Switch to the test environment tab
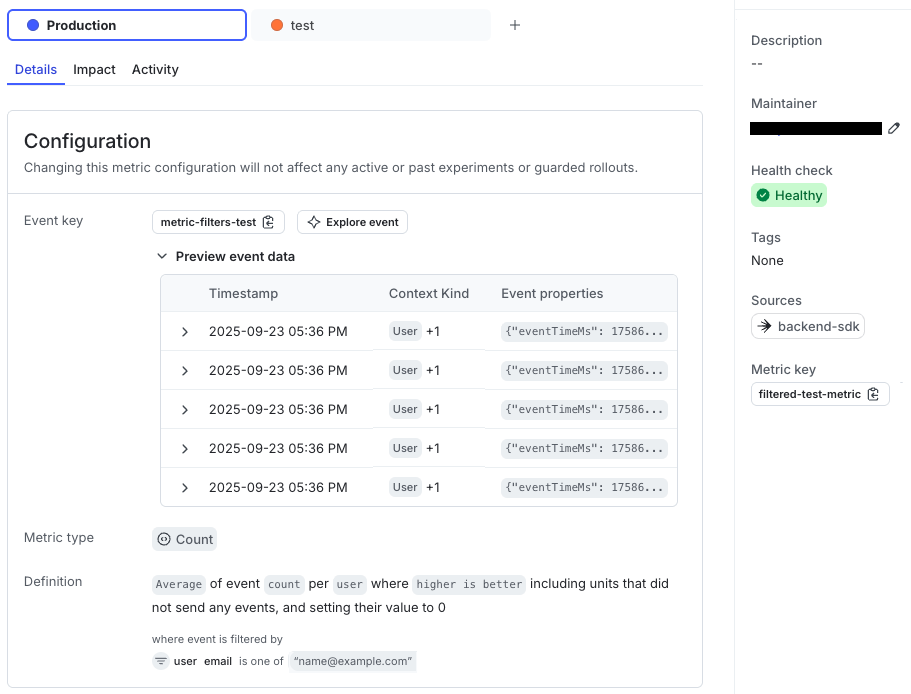911x694 pixels. (x=300, y=24)
